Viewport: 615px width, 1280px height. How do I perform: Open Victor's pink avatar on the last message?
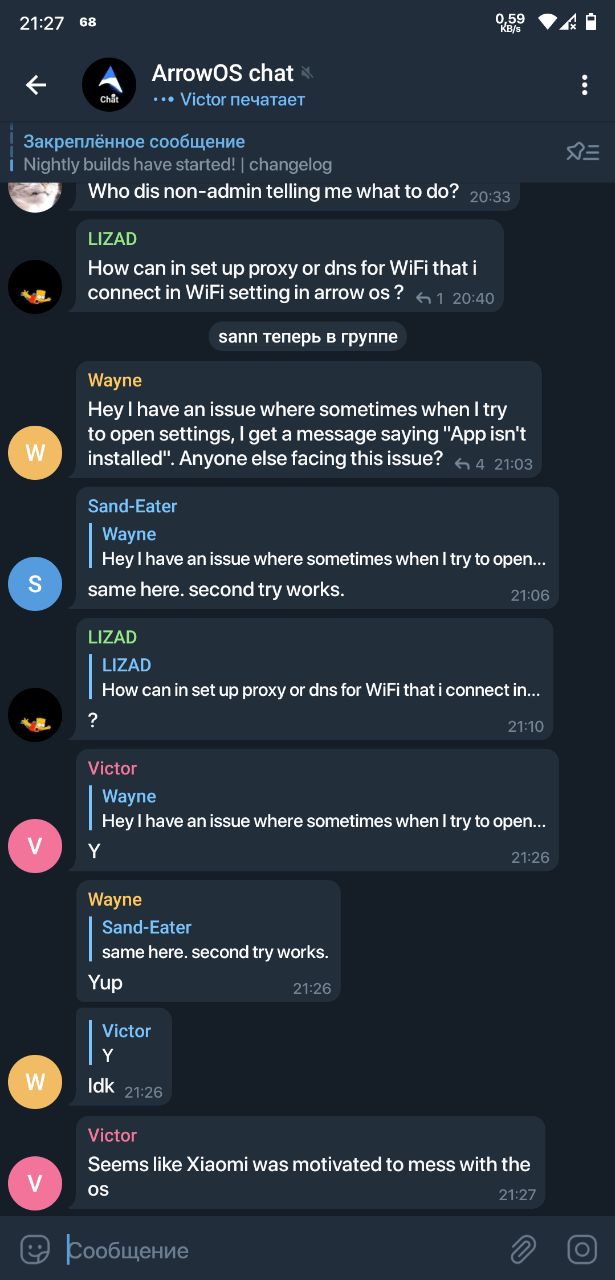35,1184
